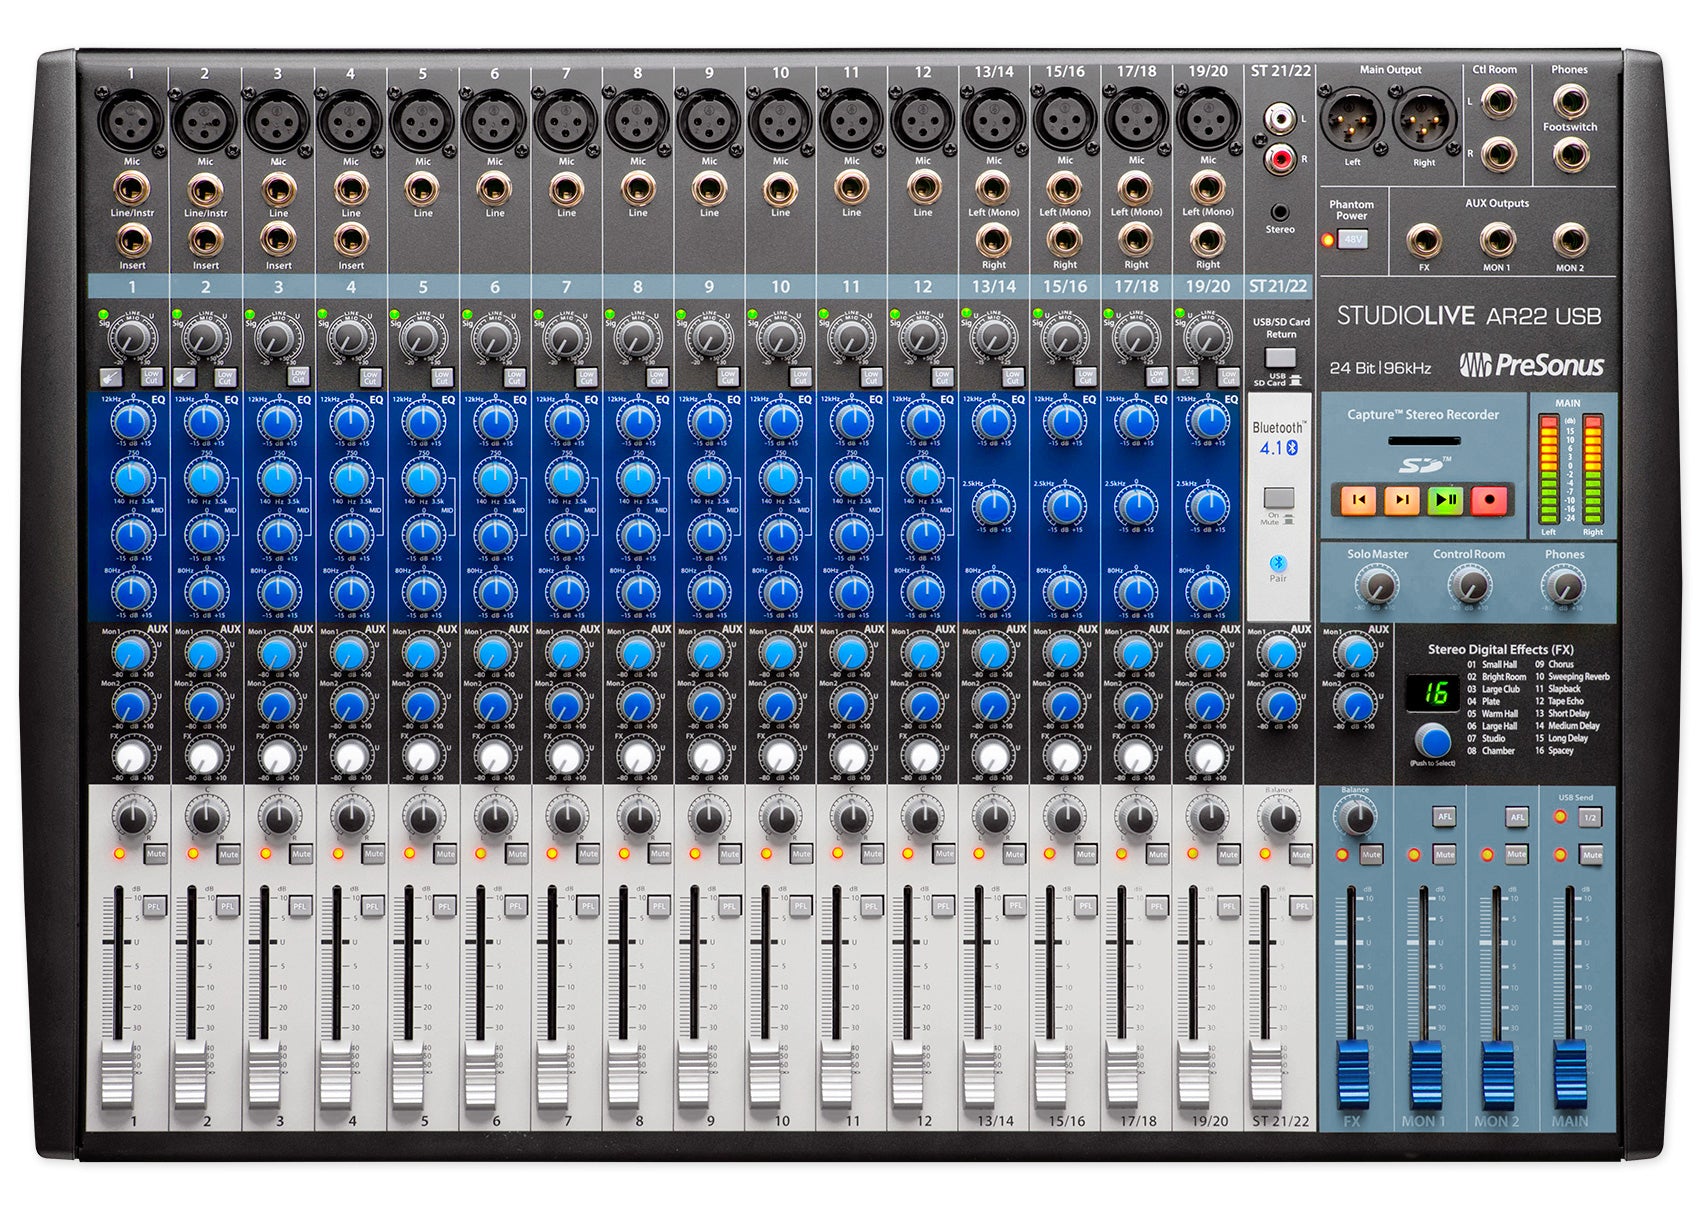The width and height of the screenshot is (1700, 1206).
Task: Click channel 1 gain knob
Action: (132, 339)
